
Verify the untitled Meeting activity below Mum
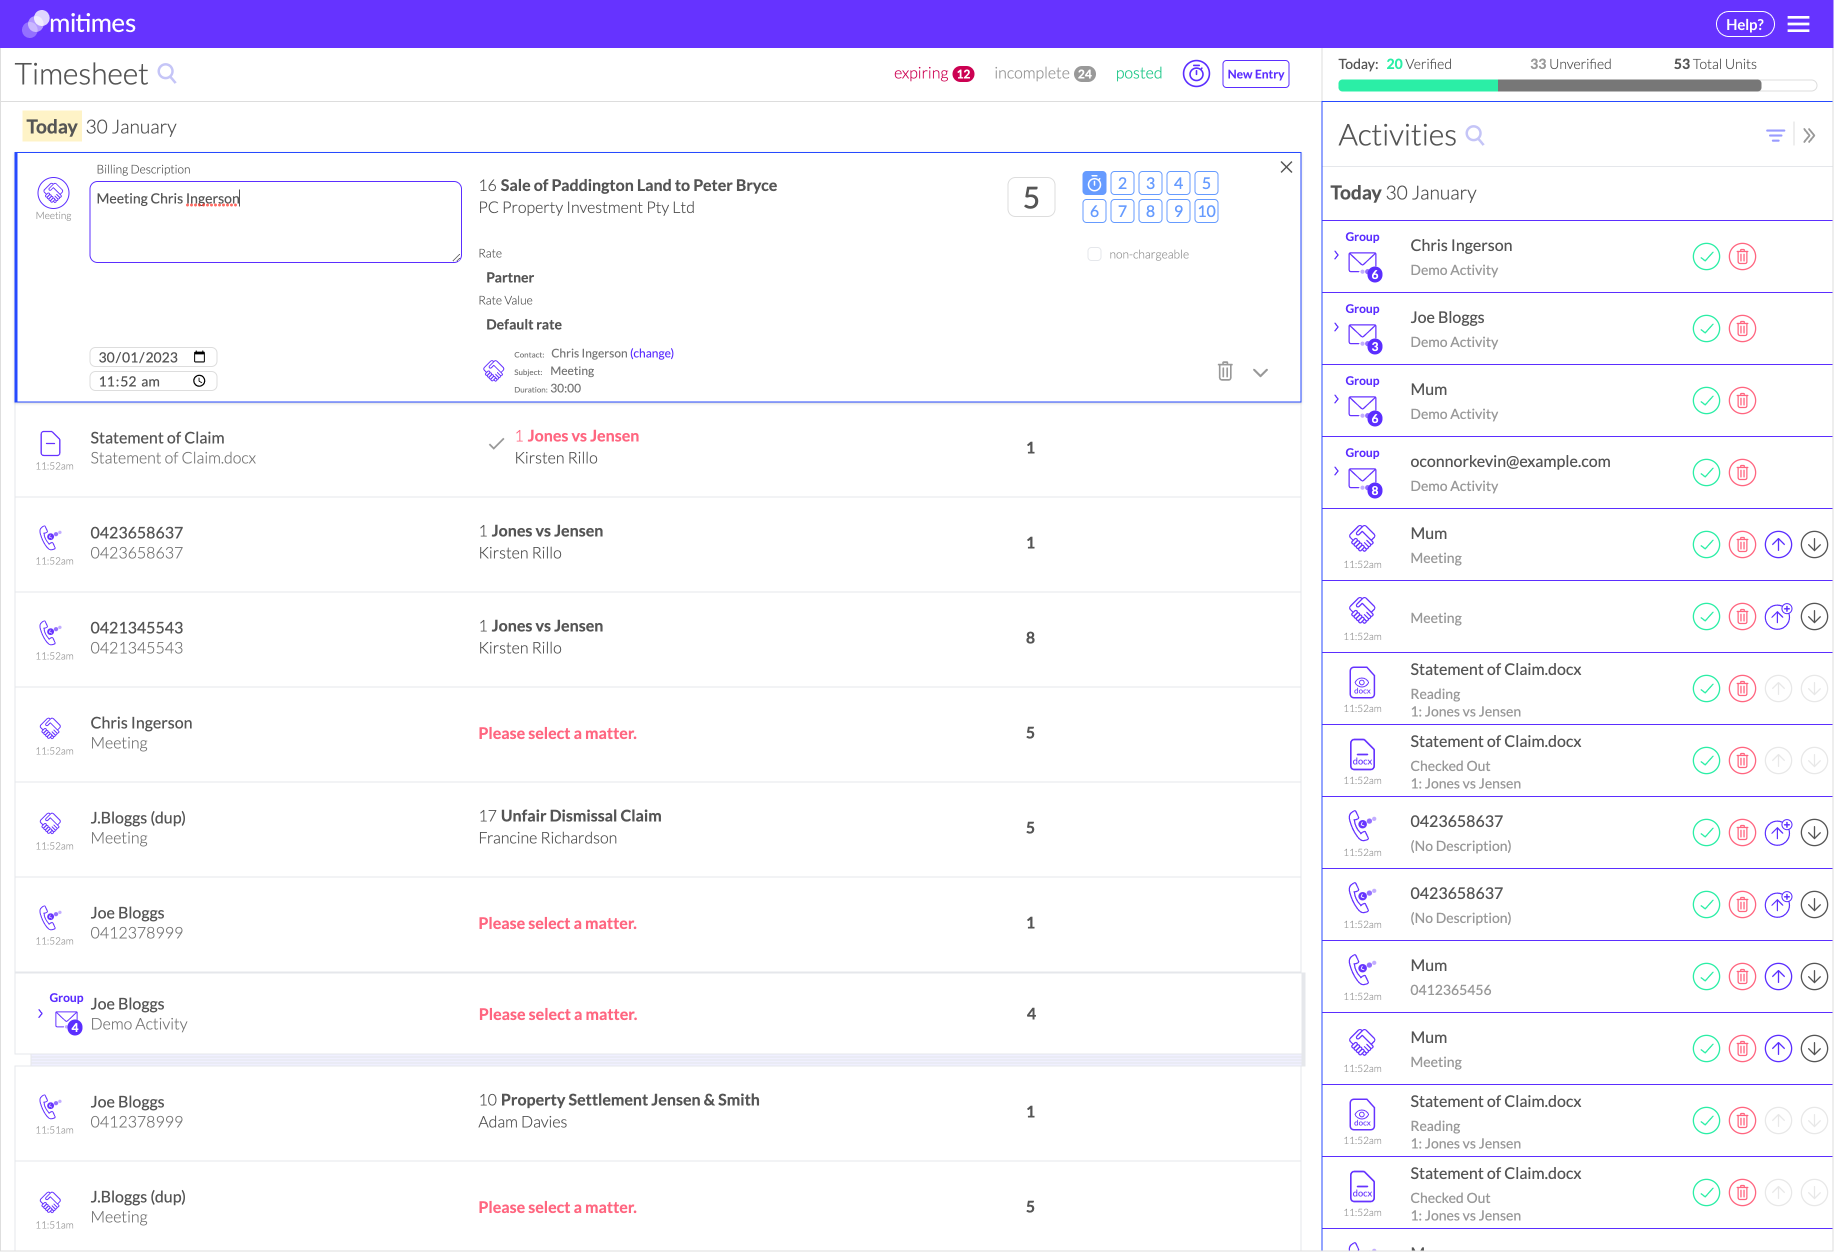1706,617
